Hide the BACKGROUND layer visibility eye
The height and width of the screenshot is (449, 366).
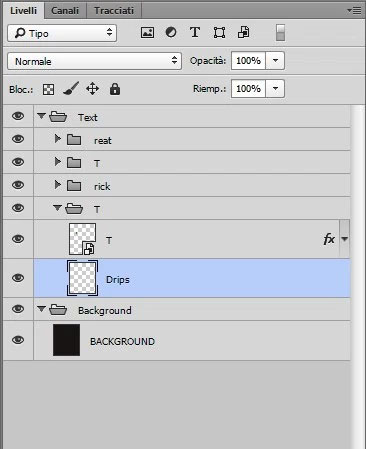pyautogui.click(x=18, y=340)
